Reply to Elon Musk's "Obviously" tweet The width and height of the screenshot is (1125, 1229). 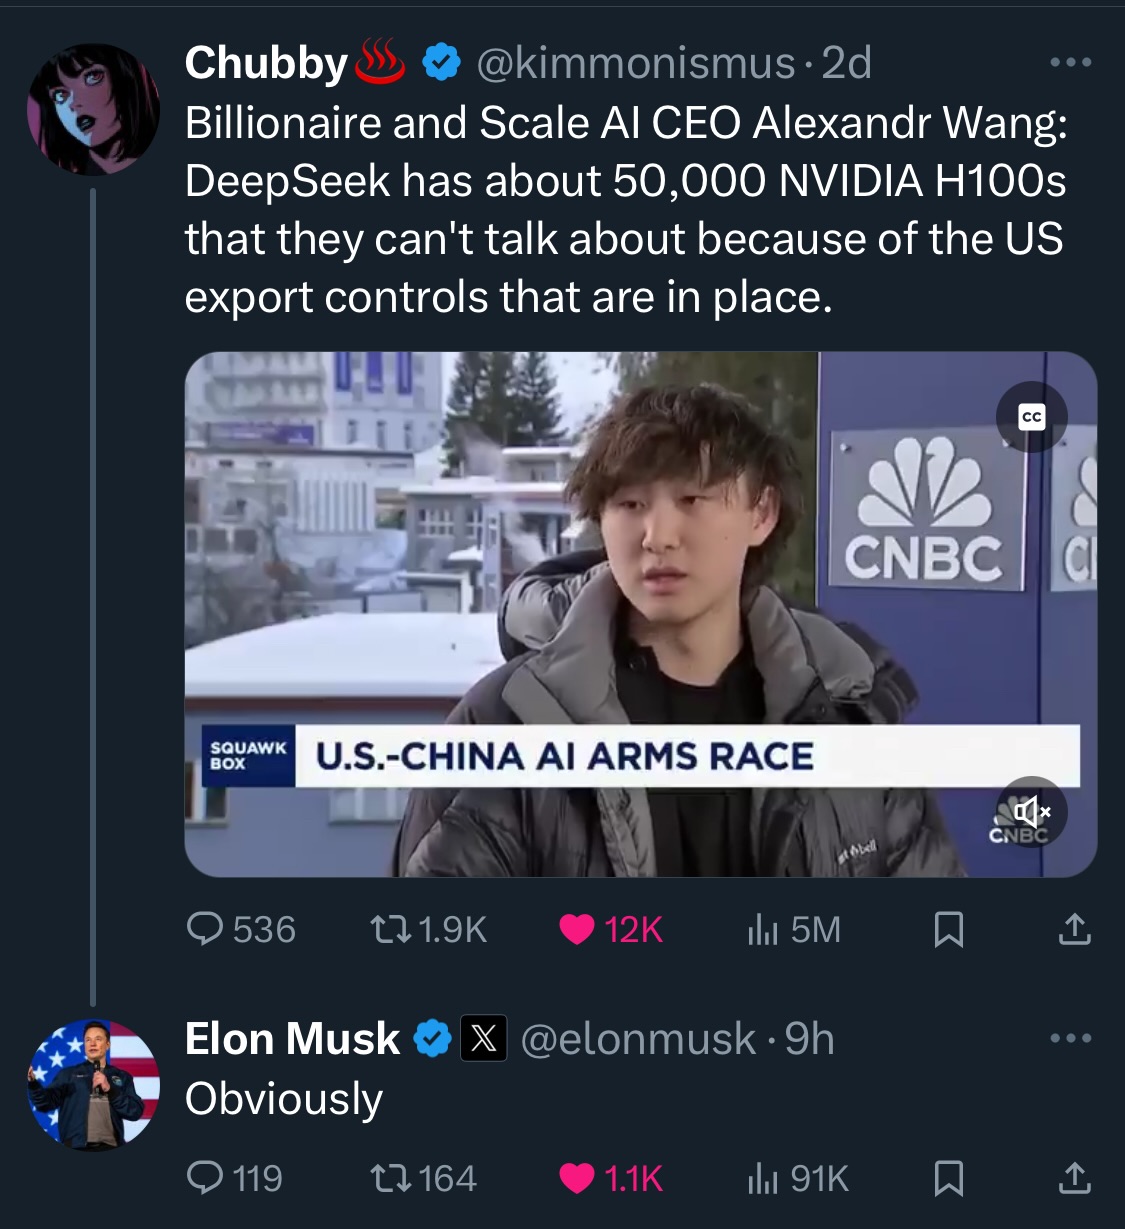tap(206, 1178)
